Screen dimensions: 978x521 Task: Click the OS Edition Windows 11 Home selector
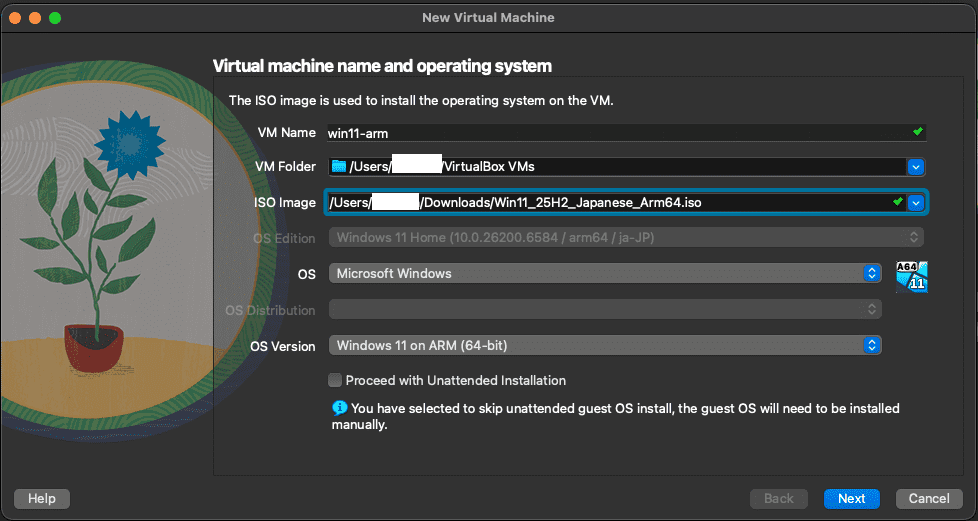(626, 238)
